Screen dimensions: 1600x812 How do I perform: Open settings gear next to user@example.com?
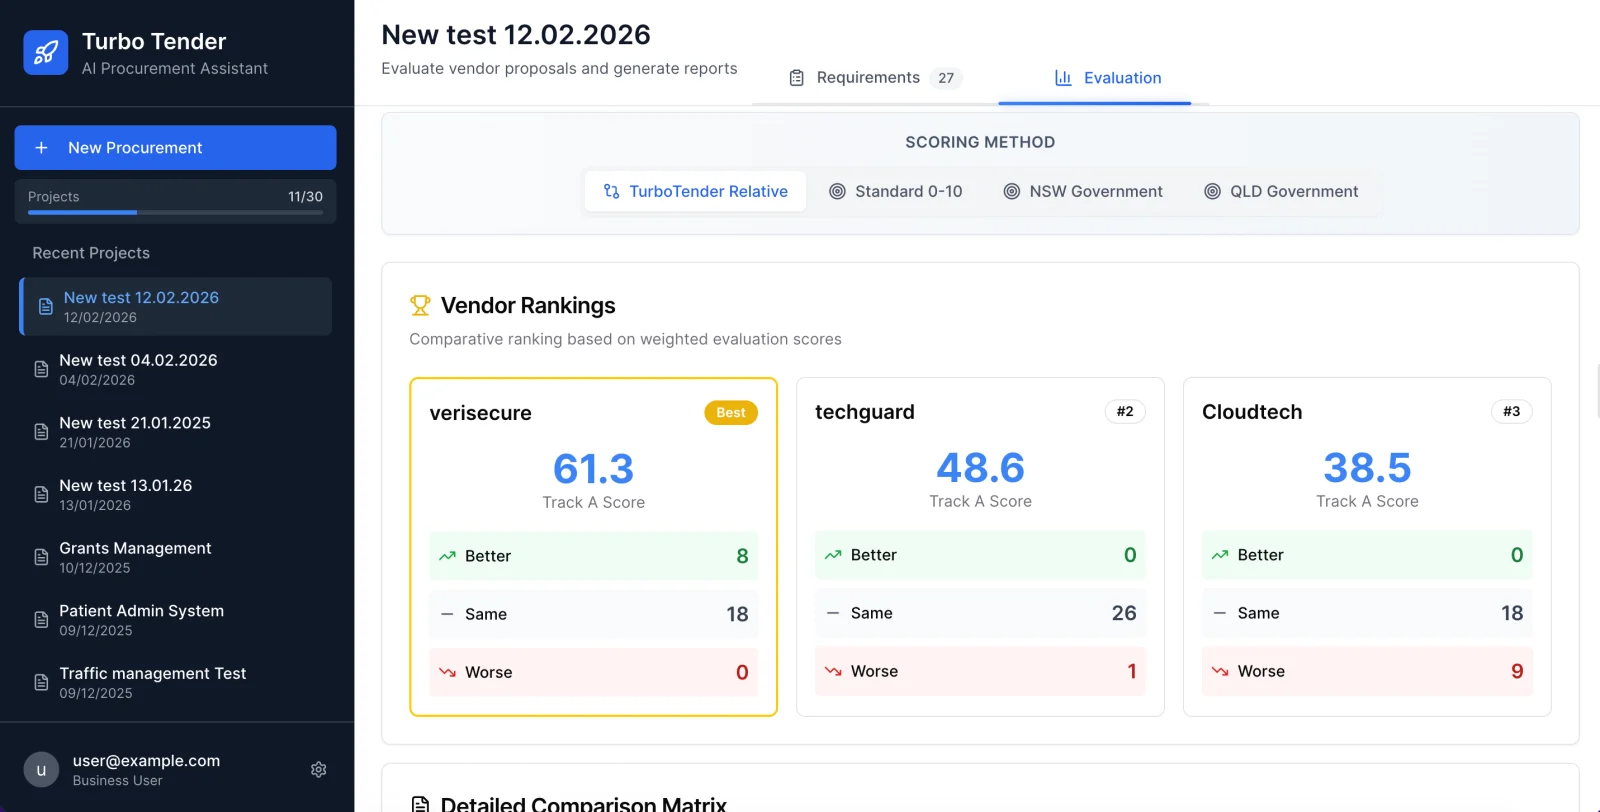click(x=319, y=770)
